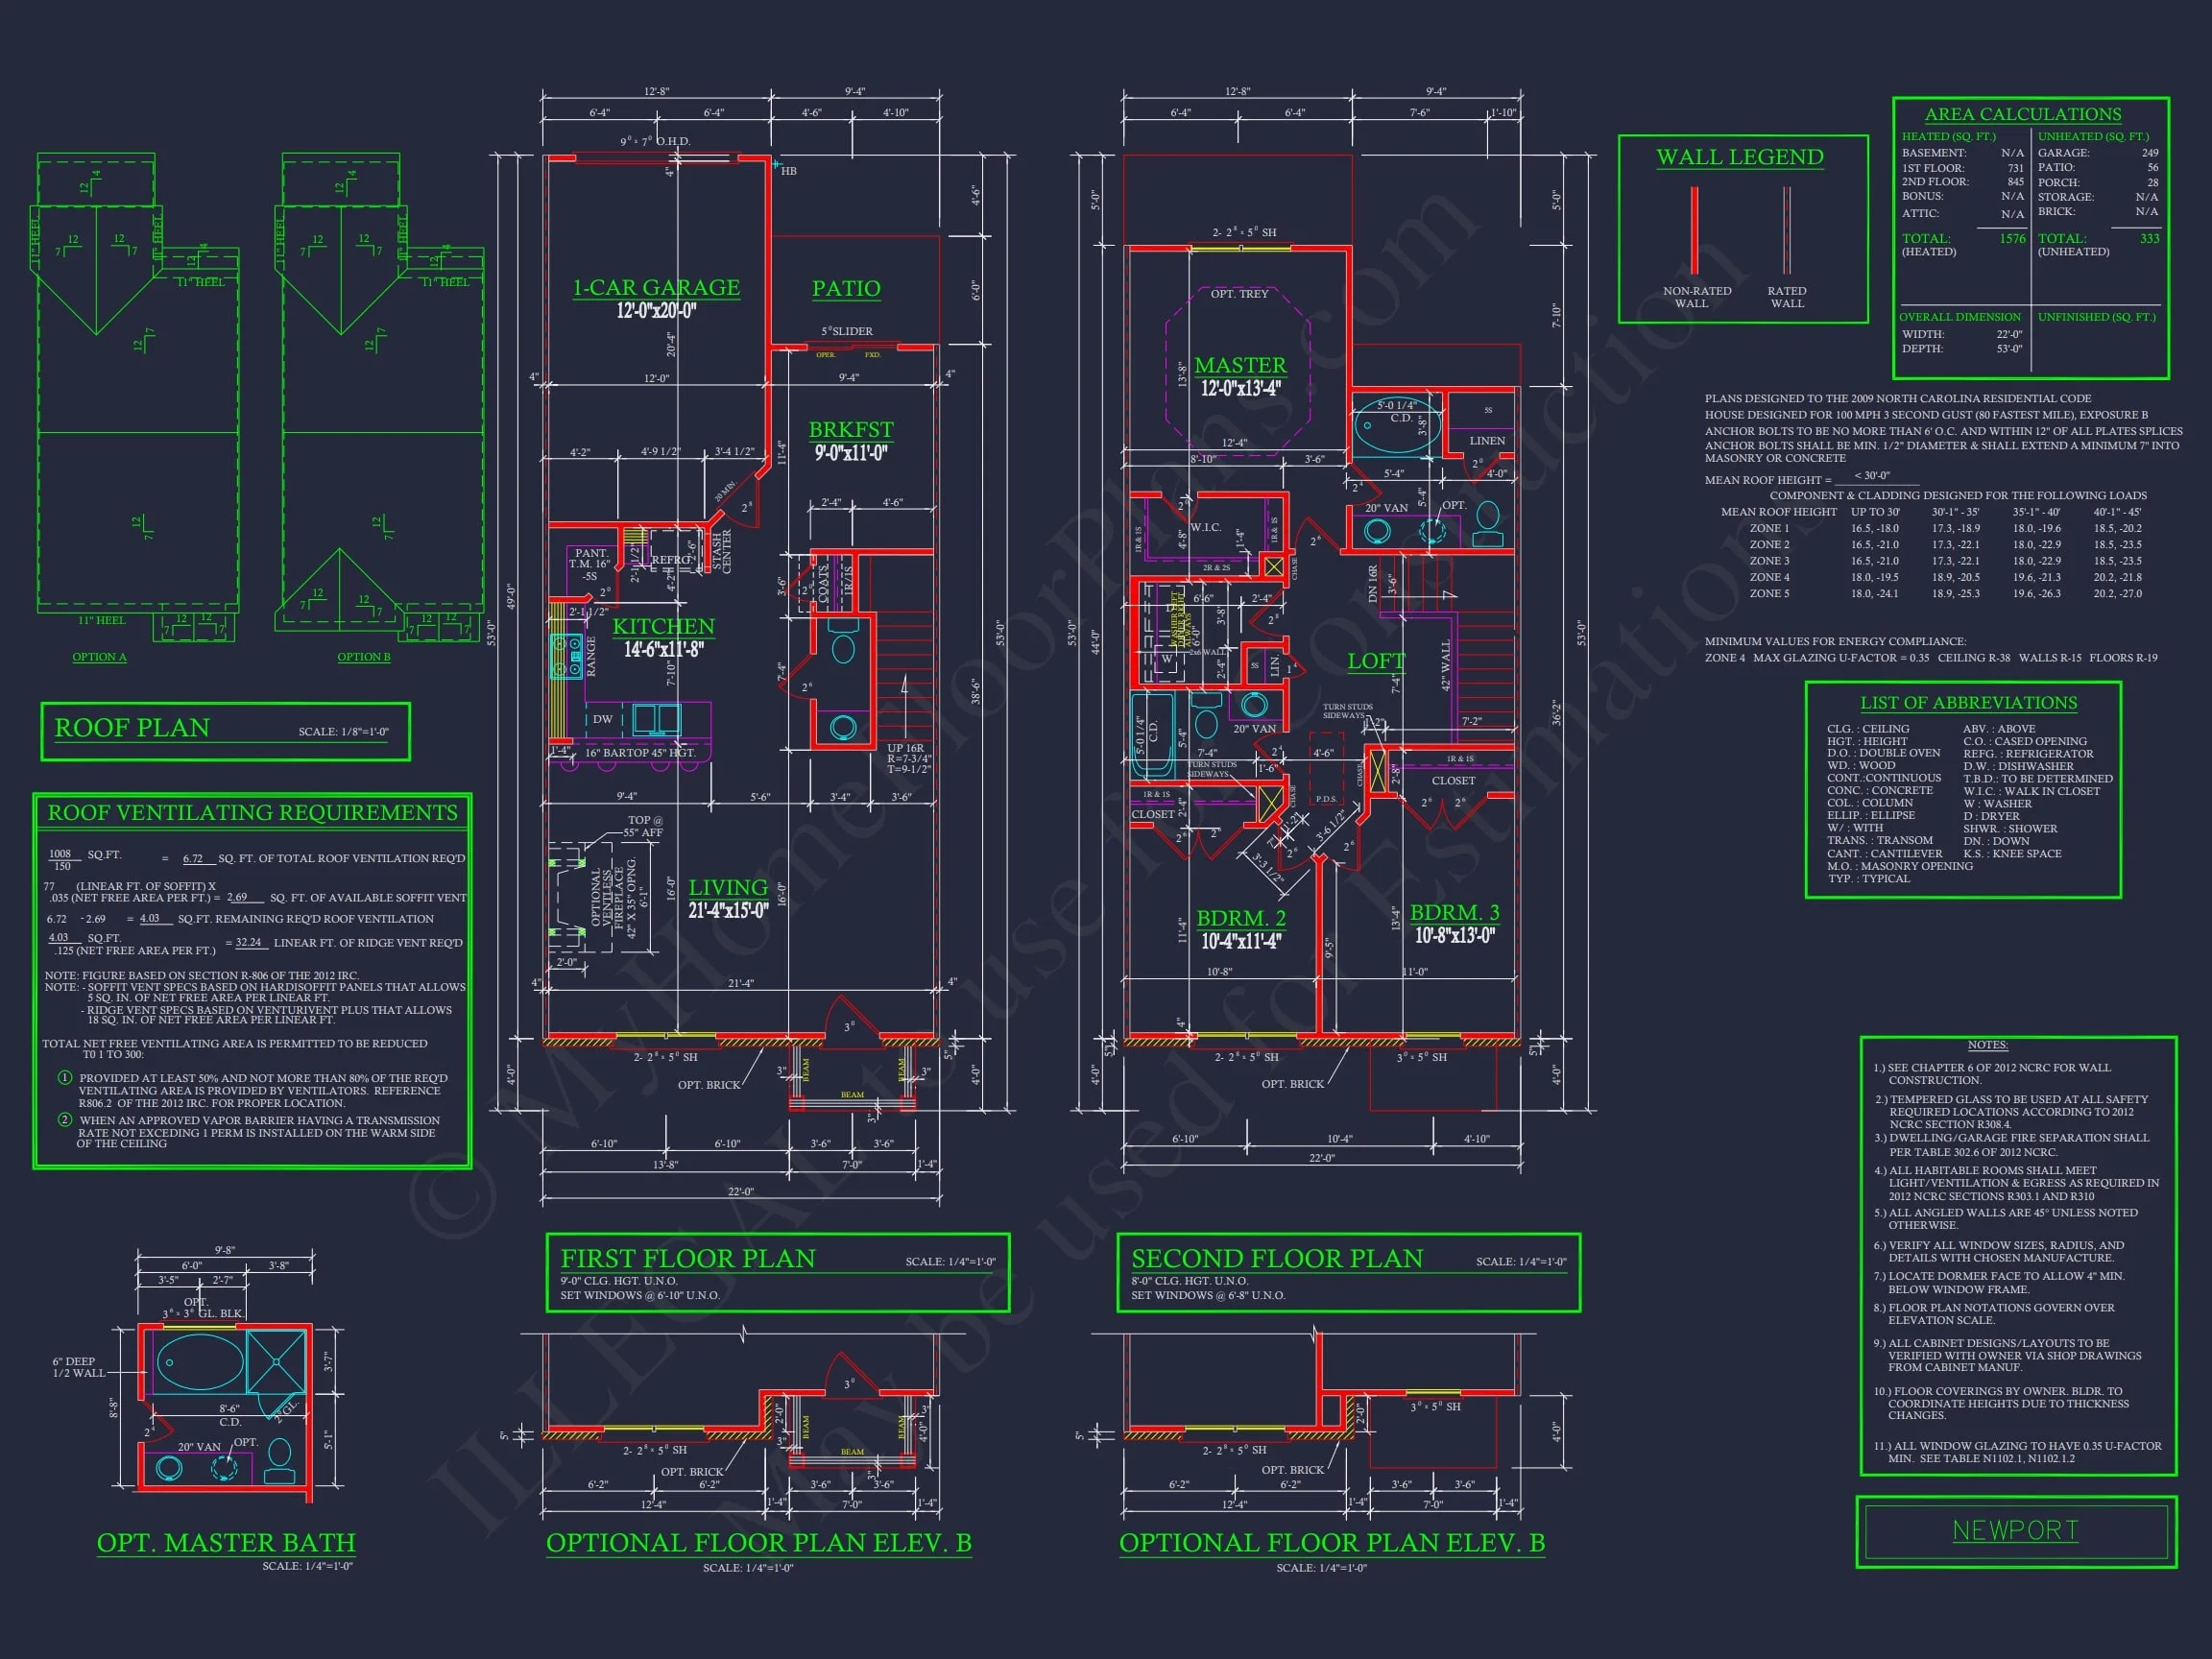Click the AREA CALCULATIONS heading
This screenshot has width=2212, height=1659.
point(2022,114)
